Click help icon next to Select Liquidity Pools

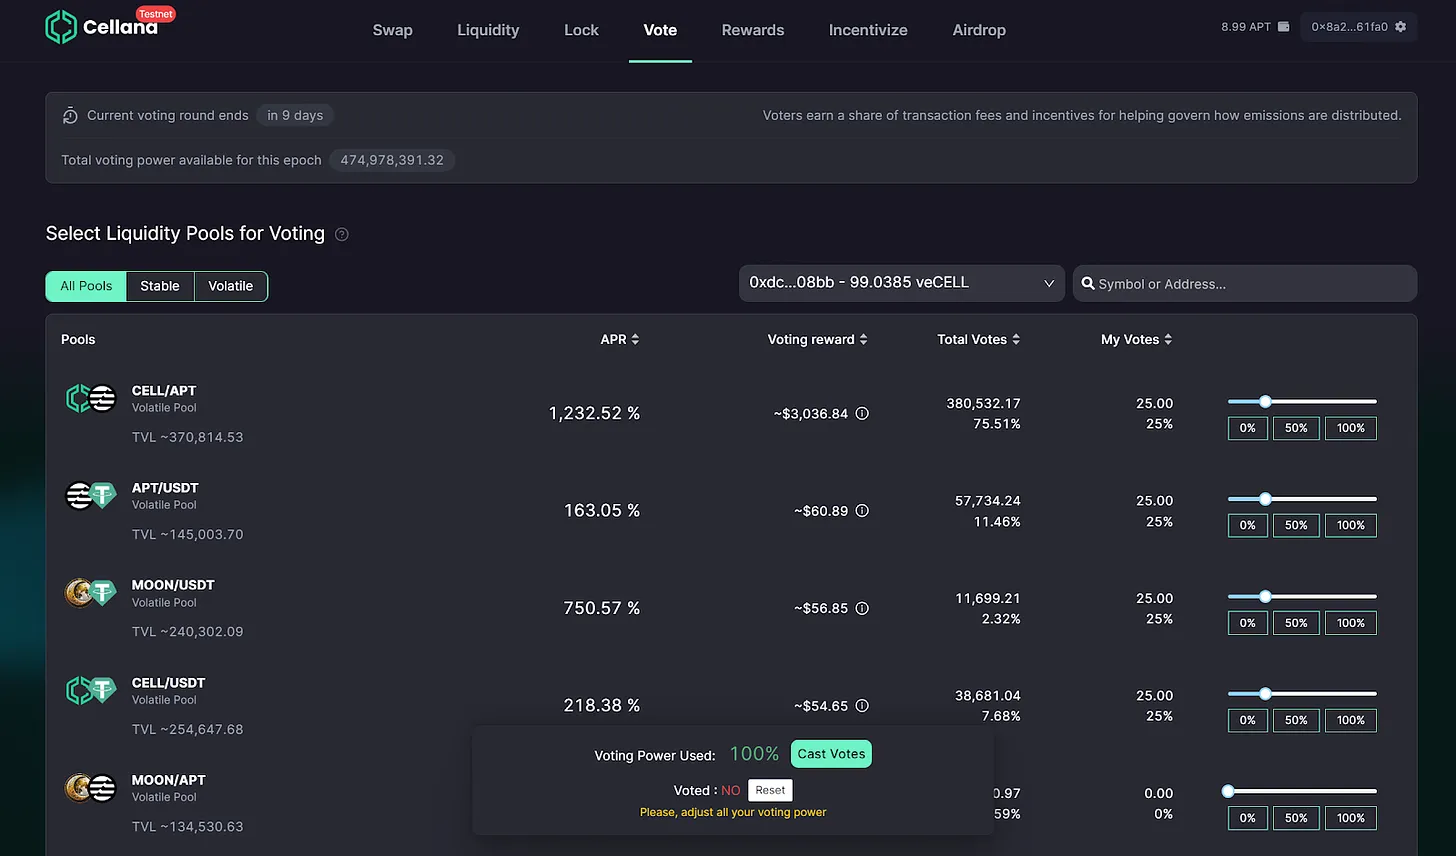[342, 234]
